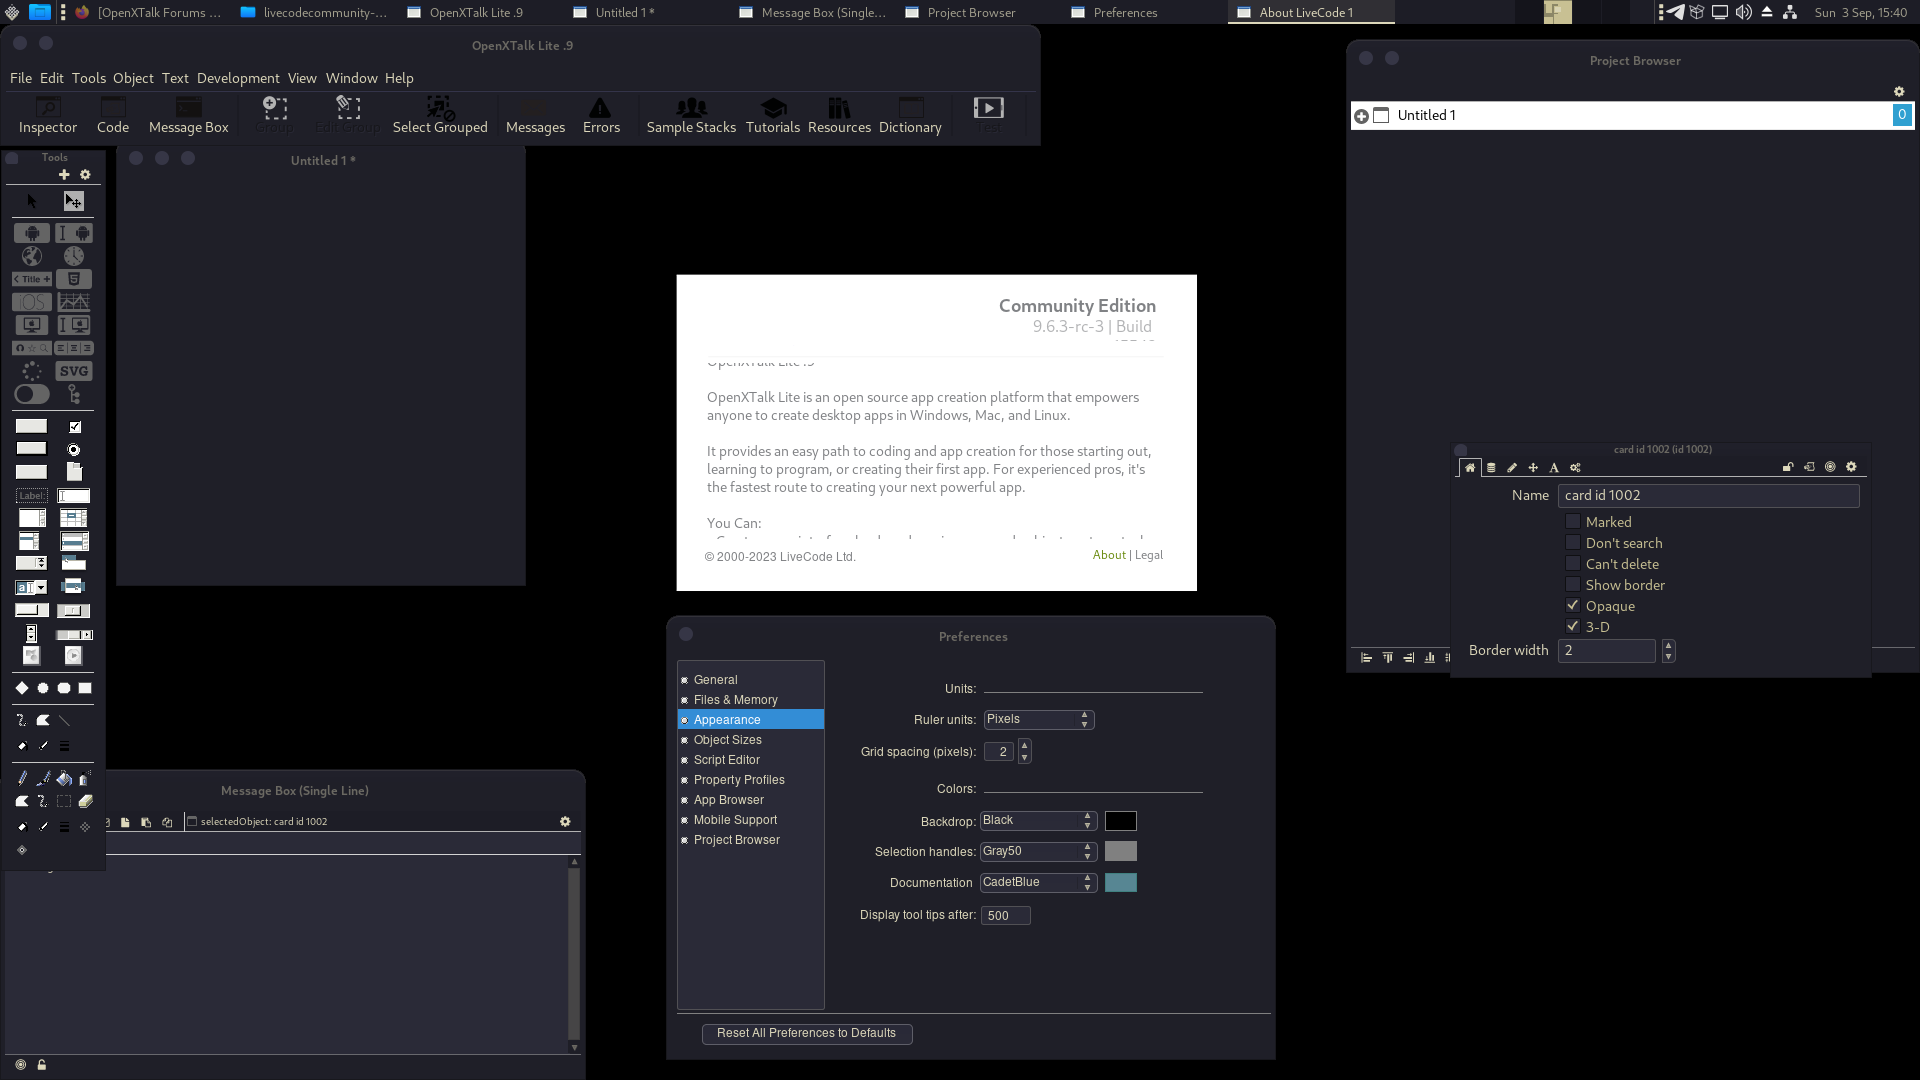Pick the straight line graphic tool
Viewport: 1920px width, 1080px height.
(x=64, y=720)
